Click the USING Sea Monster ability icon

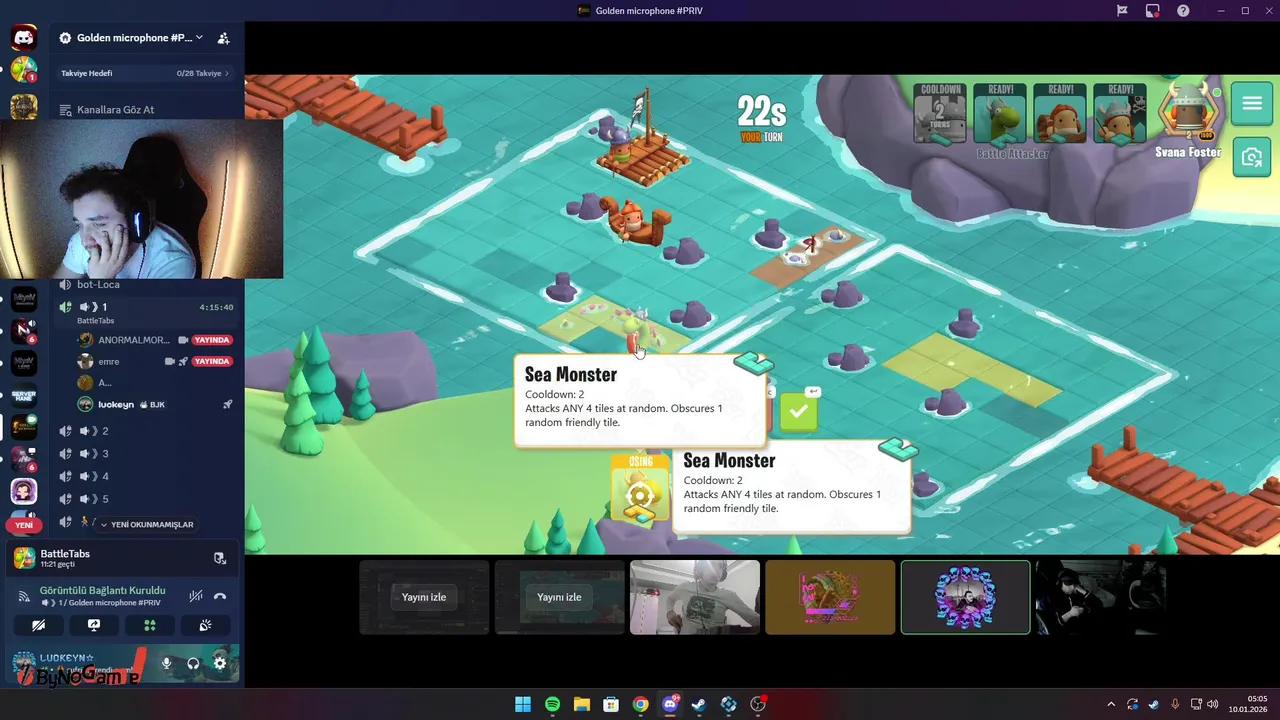coord(640,489)
